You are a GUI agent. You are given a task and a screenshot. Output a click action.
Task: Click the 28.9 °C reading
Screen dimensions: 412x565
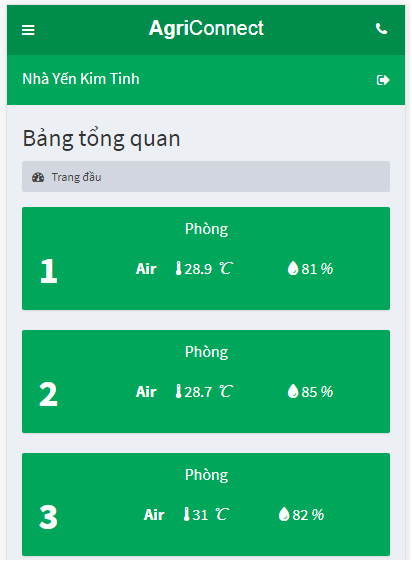[210, 270]
